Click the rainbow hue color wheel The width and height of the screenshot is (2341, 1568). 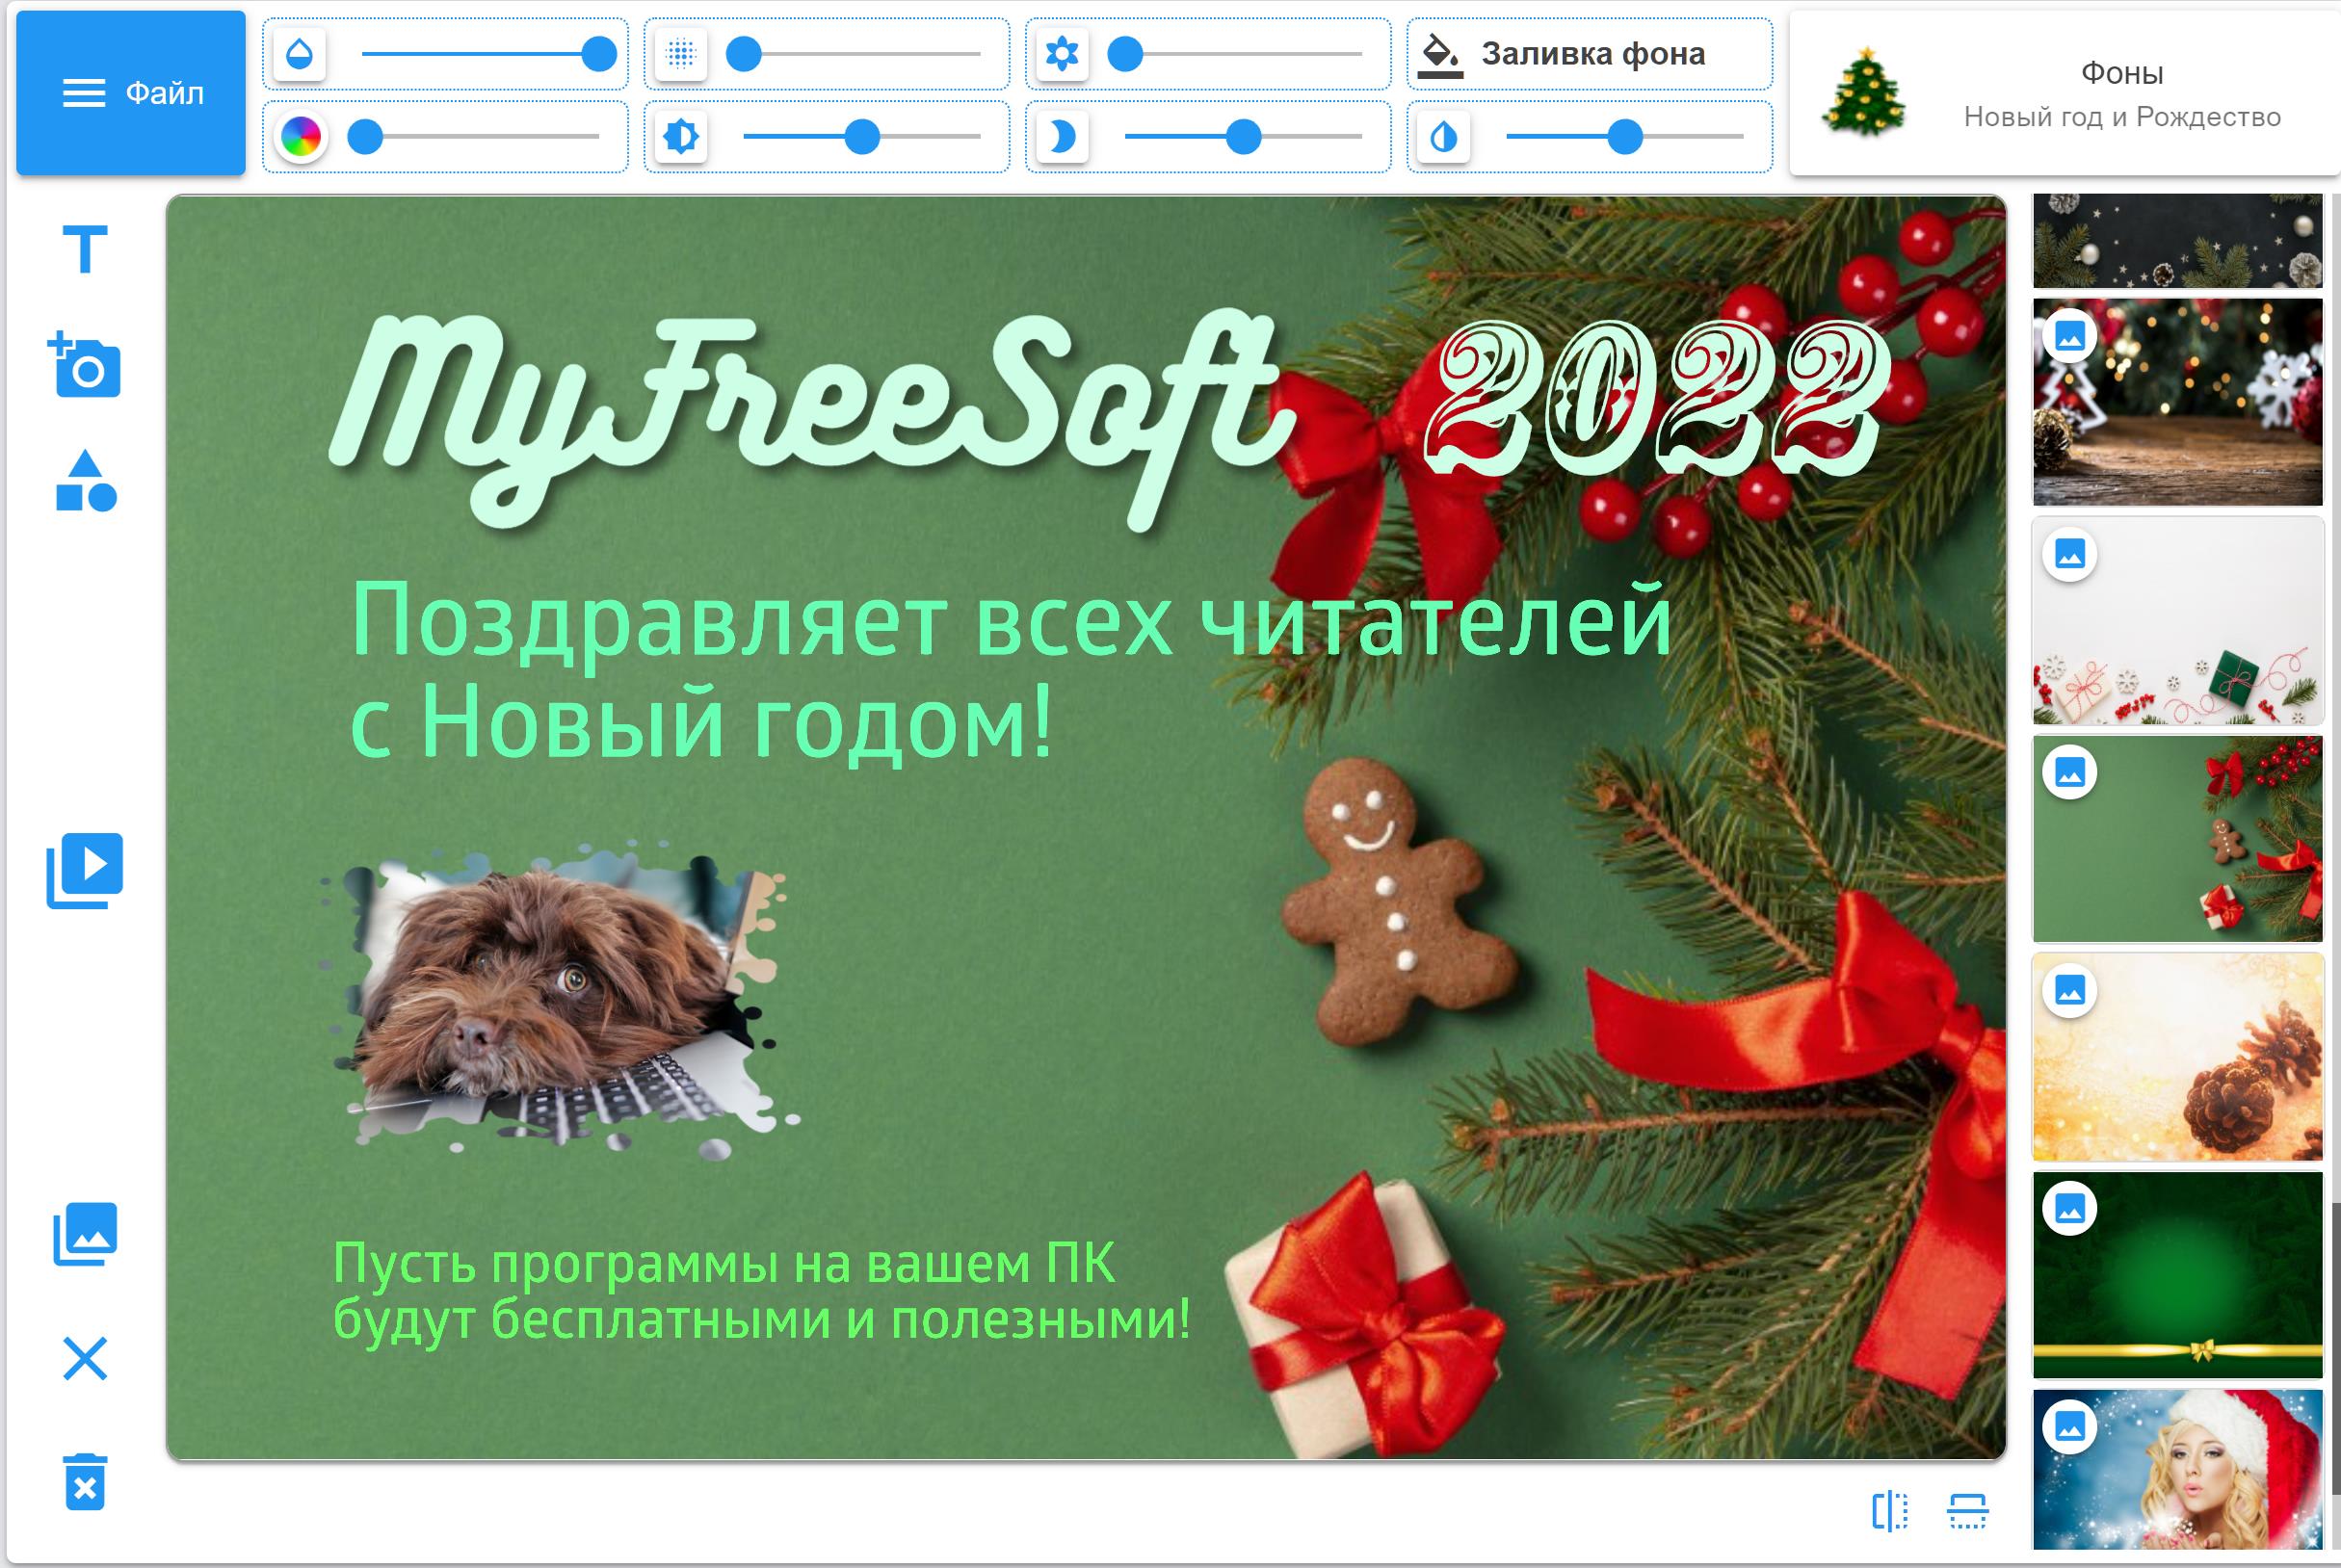click(300, 136)
